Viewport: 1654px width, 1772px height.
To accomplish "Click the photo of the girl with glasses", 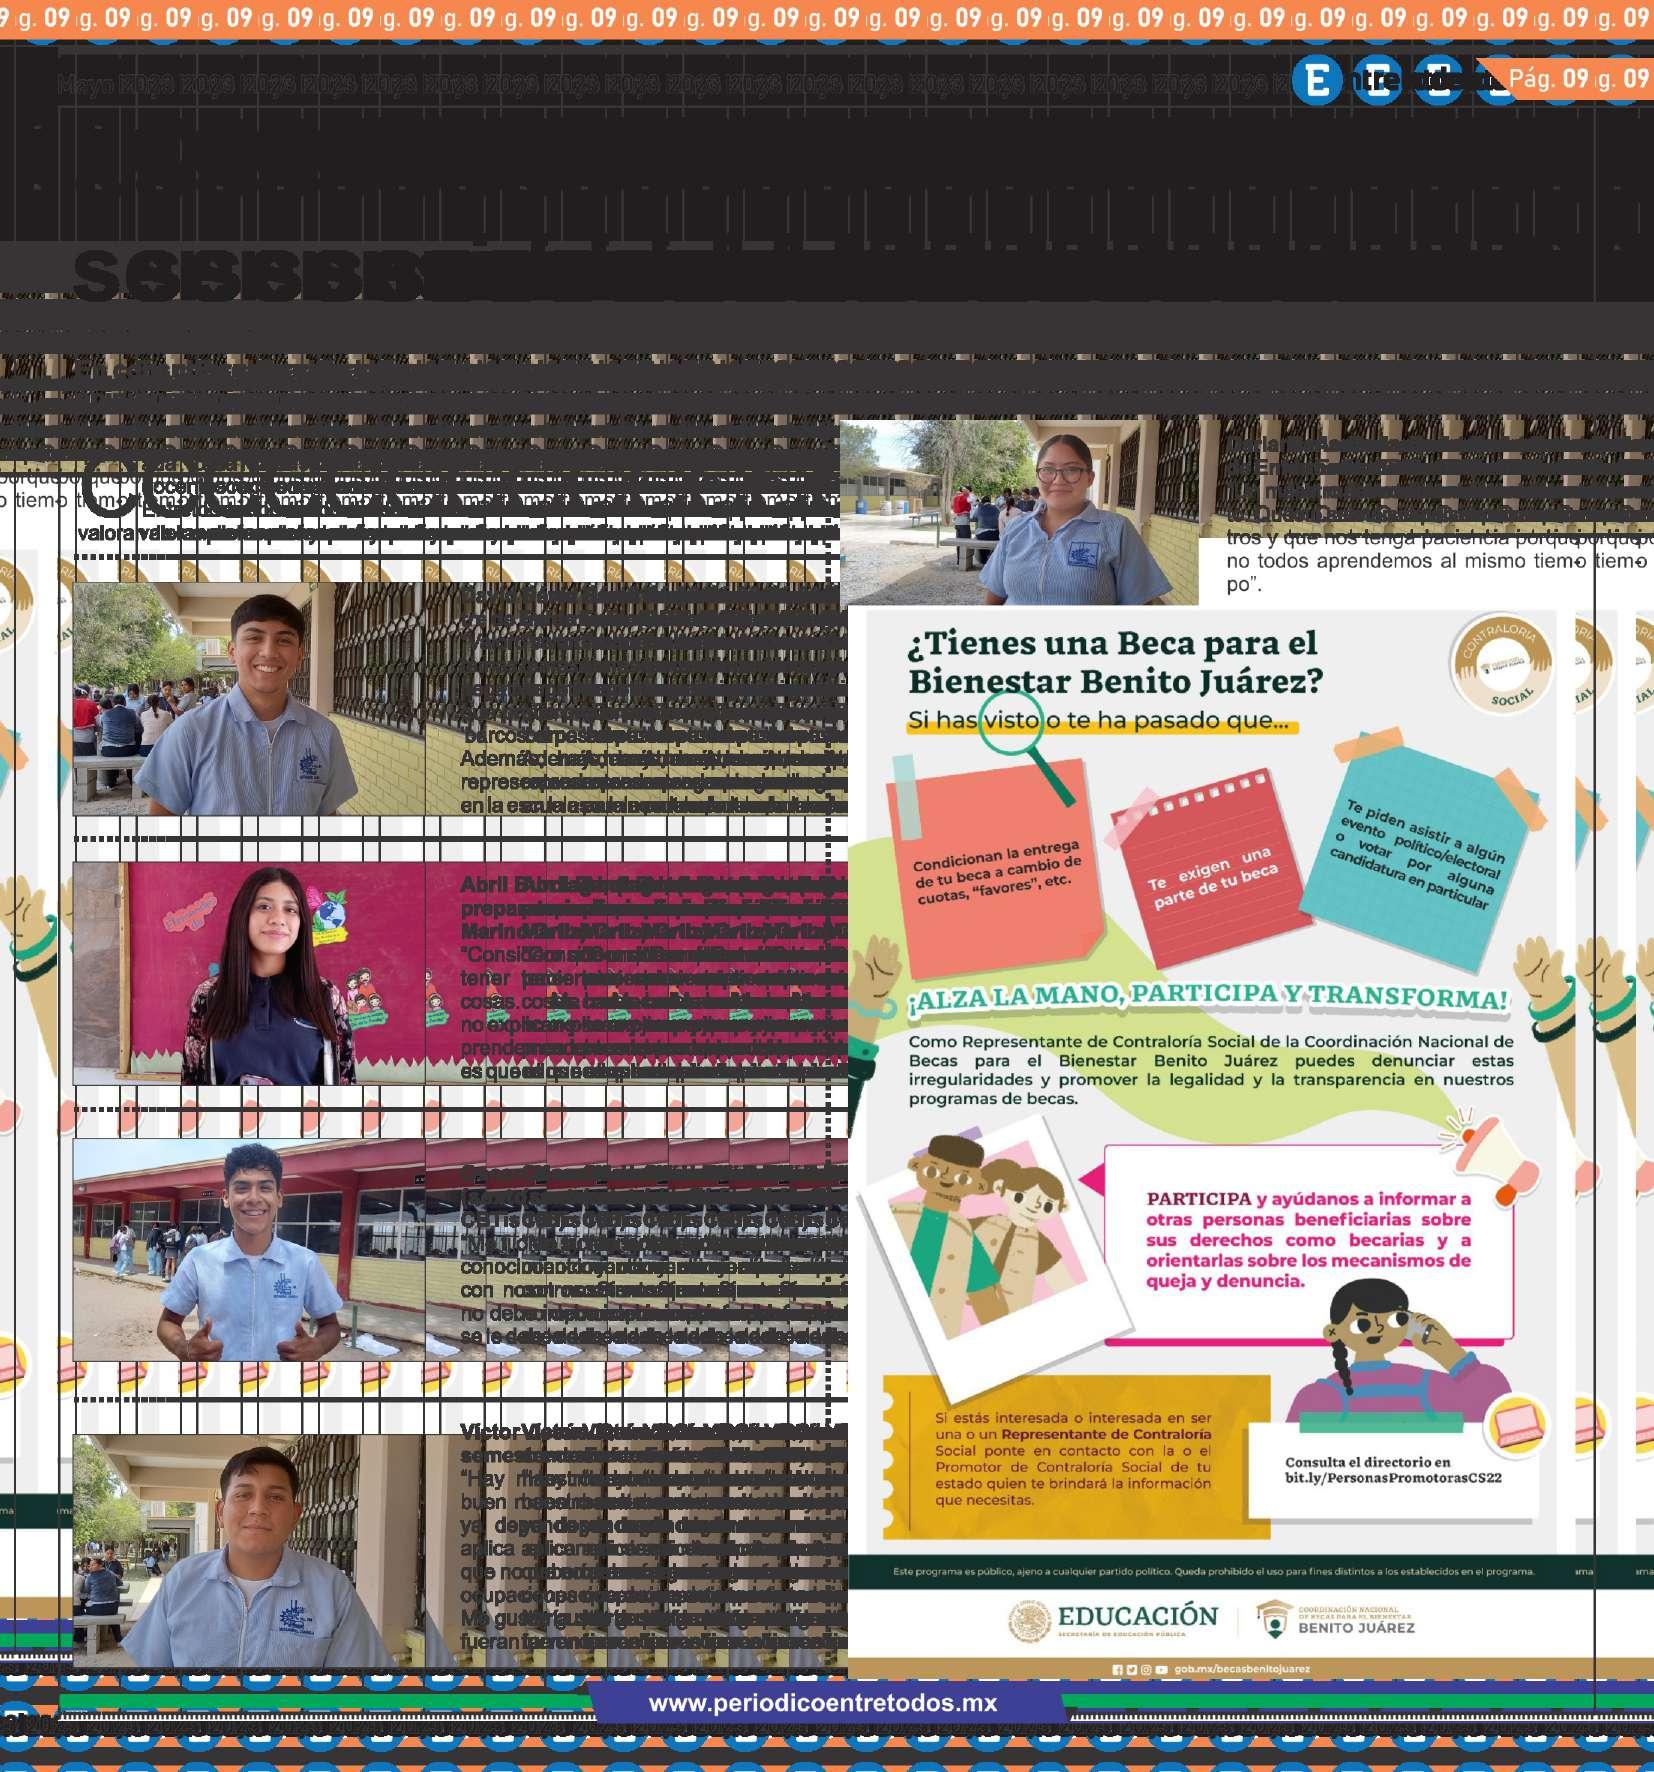I will click(x=1019, y=512).
